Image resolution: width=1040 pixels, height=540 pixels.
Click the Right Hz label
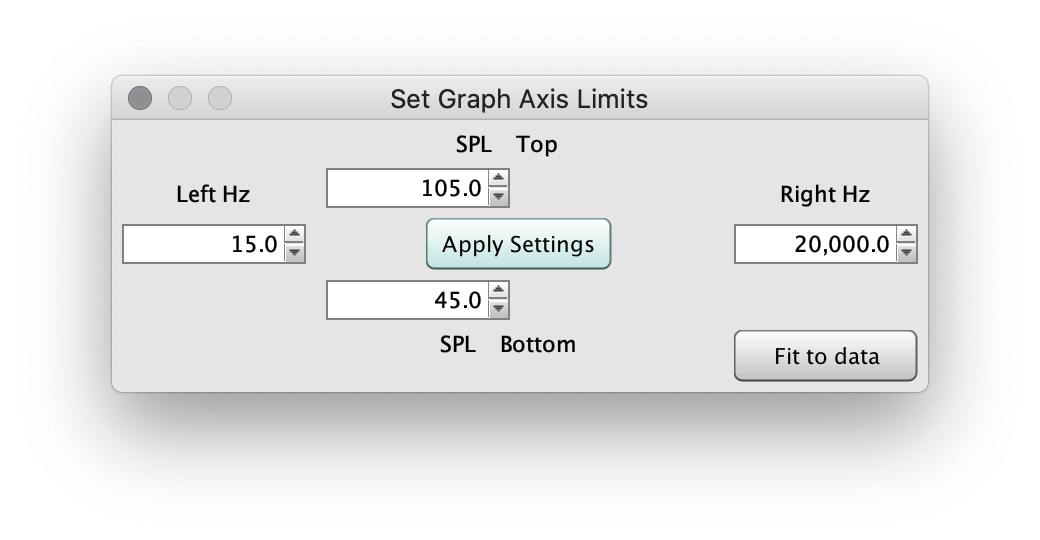coord(824,194)
